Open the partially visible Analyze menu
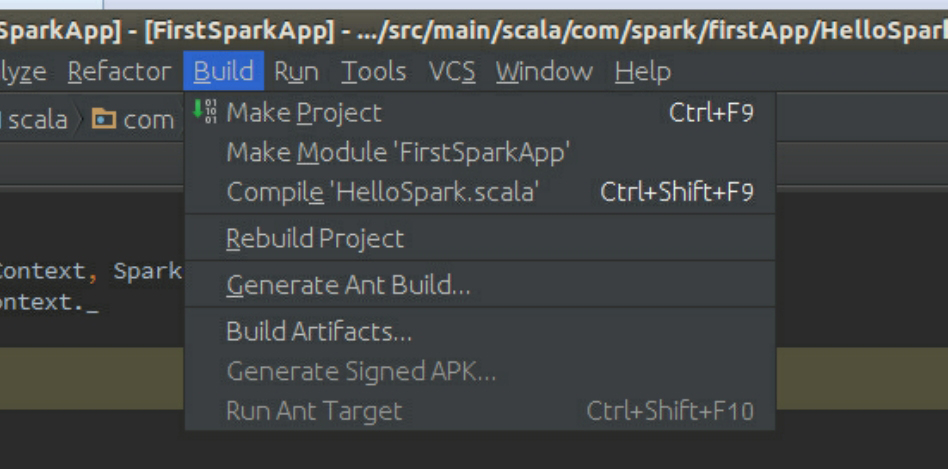This screenshot has height=469, width=948. pyautogui.click(x=23, y=72)
